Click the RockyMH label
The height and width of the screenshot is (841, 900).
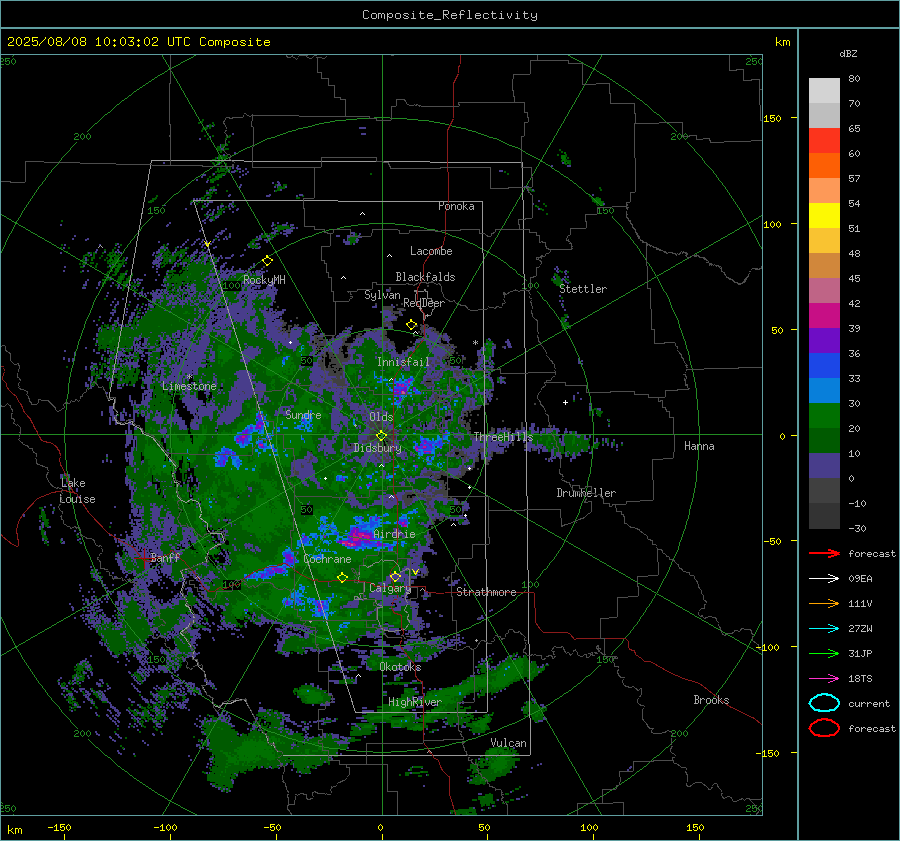tap(264, 280)
